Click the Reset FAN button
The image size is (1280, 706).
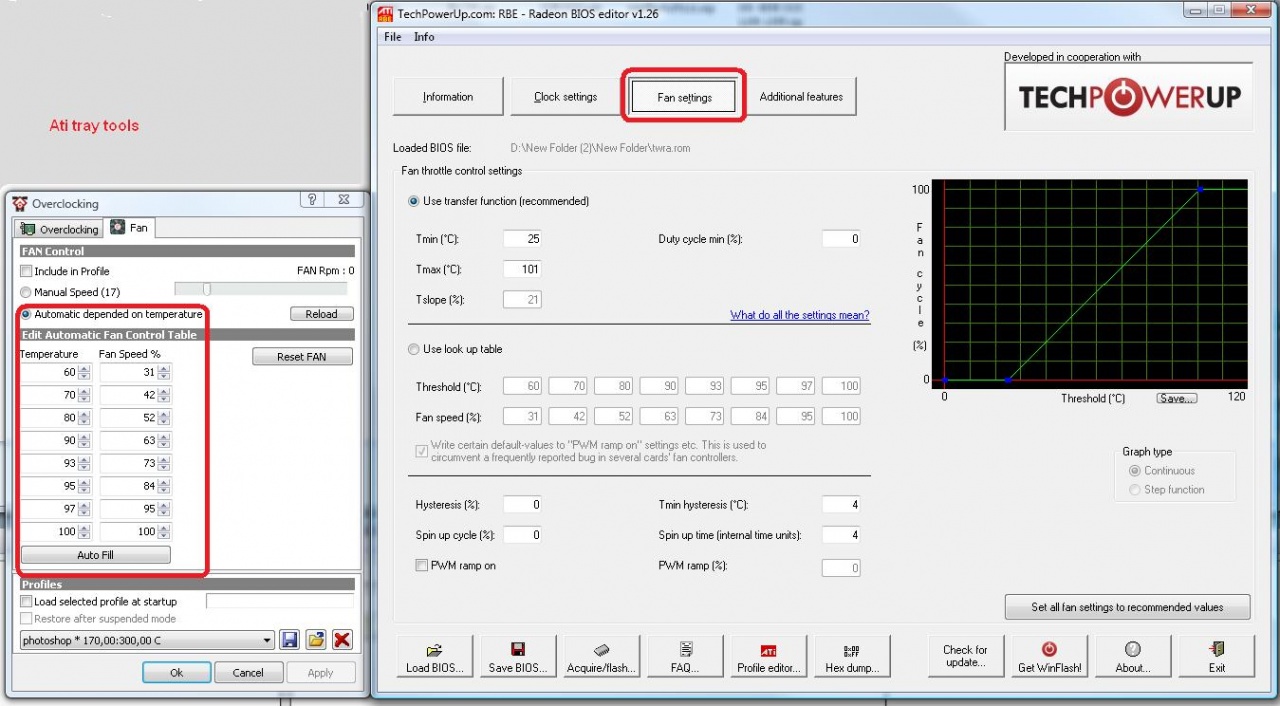click(x=302, y=356)
